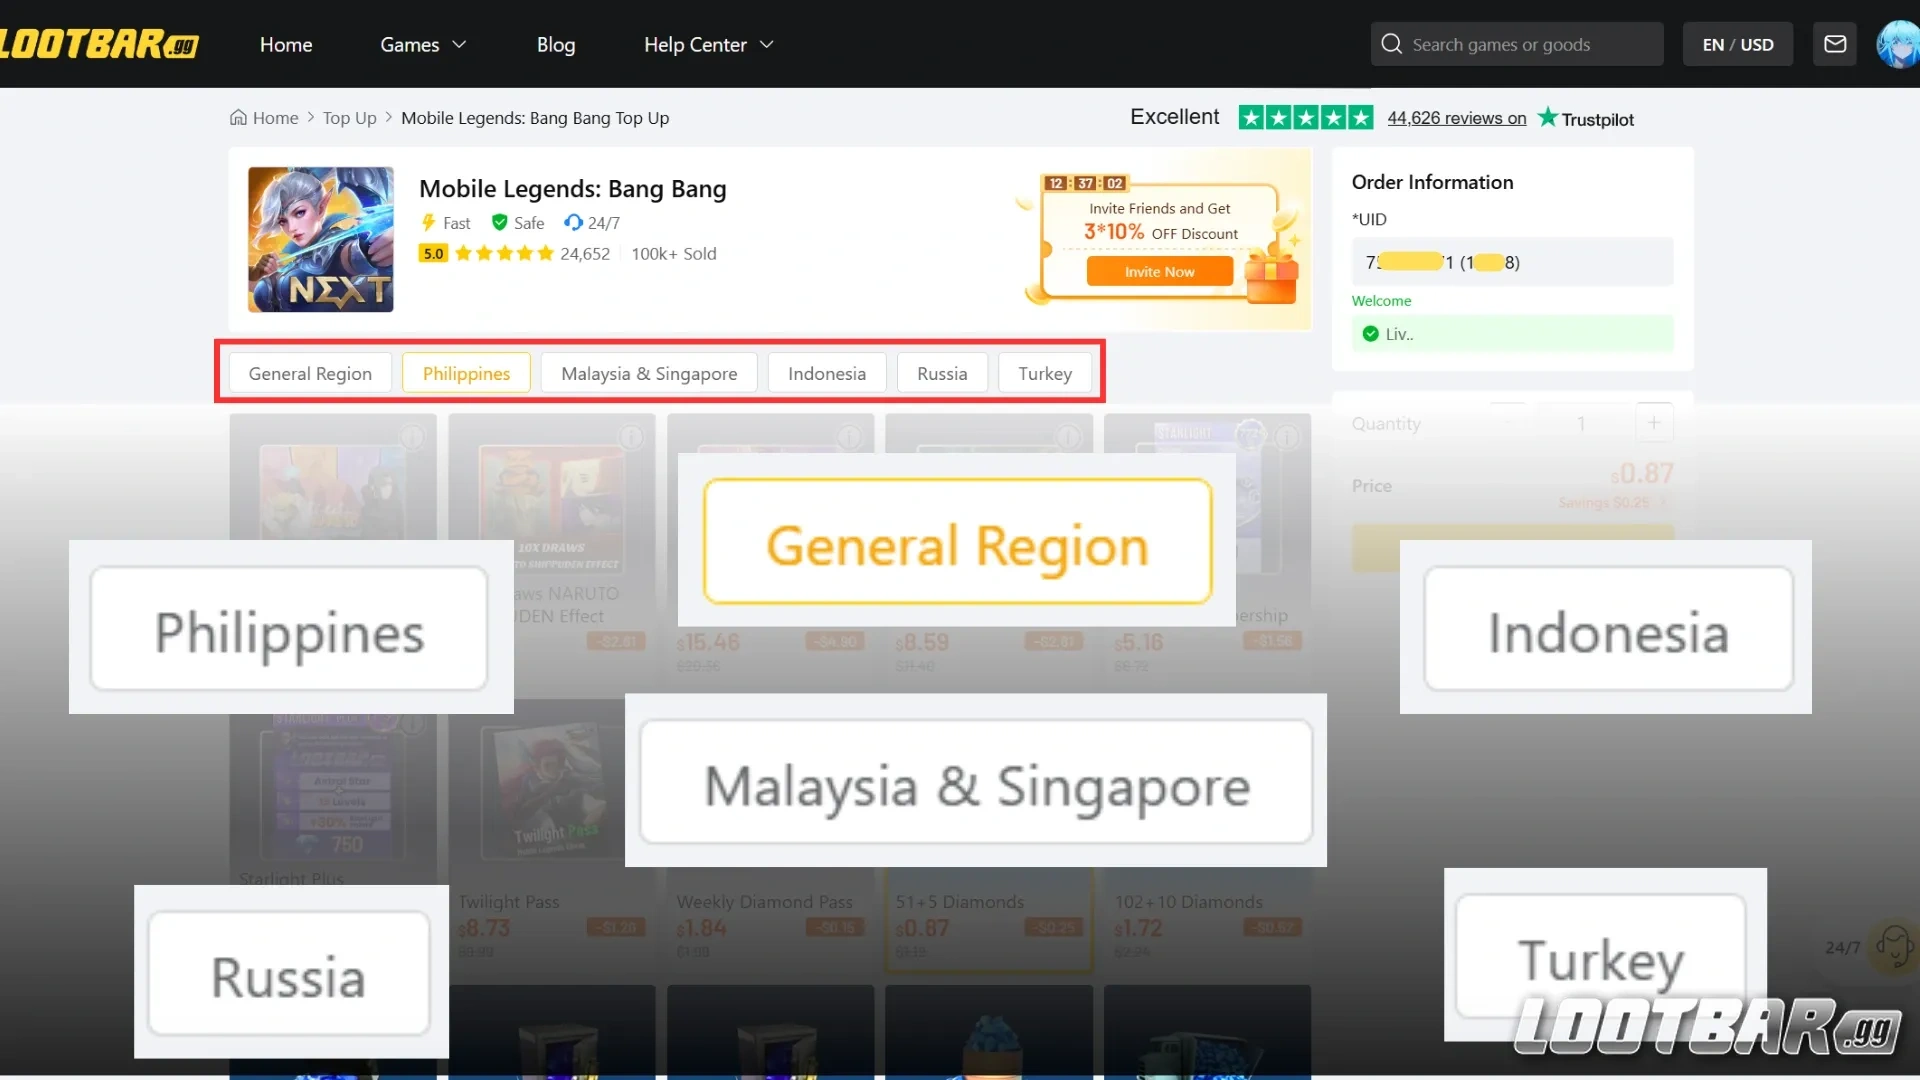Click the Top Up breadcrumb link
1920x1080 pixels.
349,117
